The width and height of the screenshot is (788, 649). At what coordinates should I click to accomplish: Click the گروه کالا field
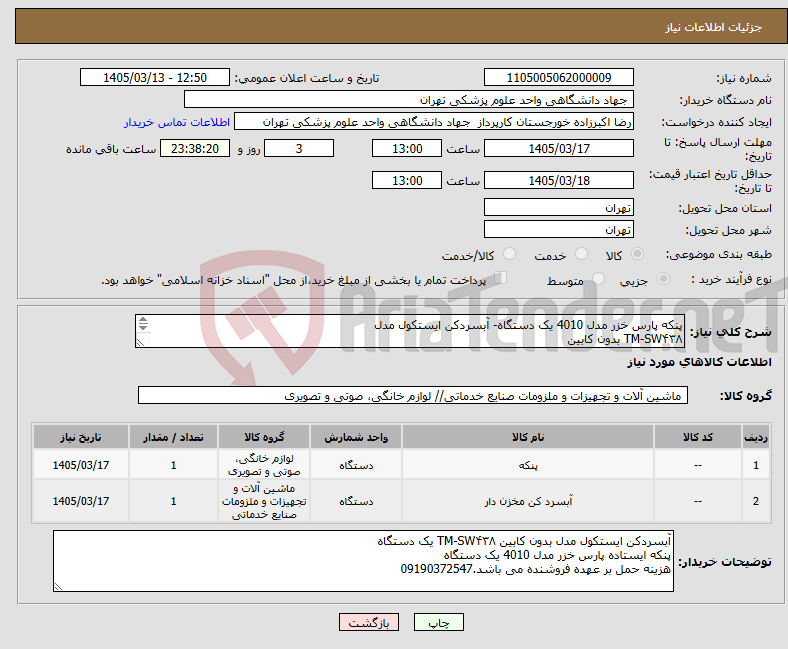[413, 395]
